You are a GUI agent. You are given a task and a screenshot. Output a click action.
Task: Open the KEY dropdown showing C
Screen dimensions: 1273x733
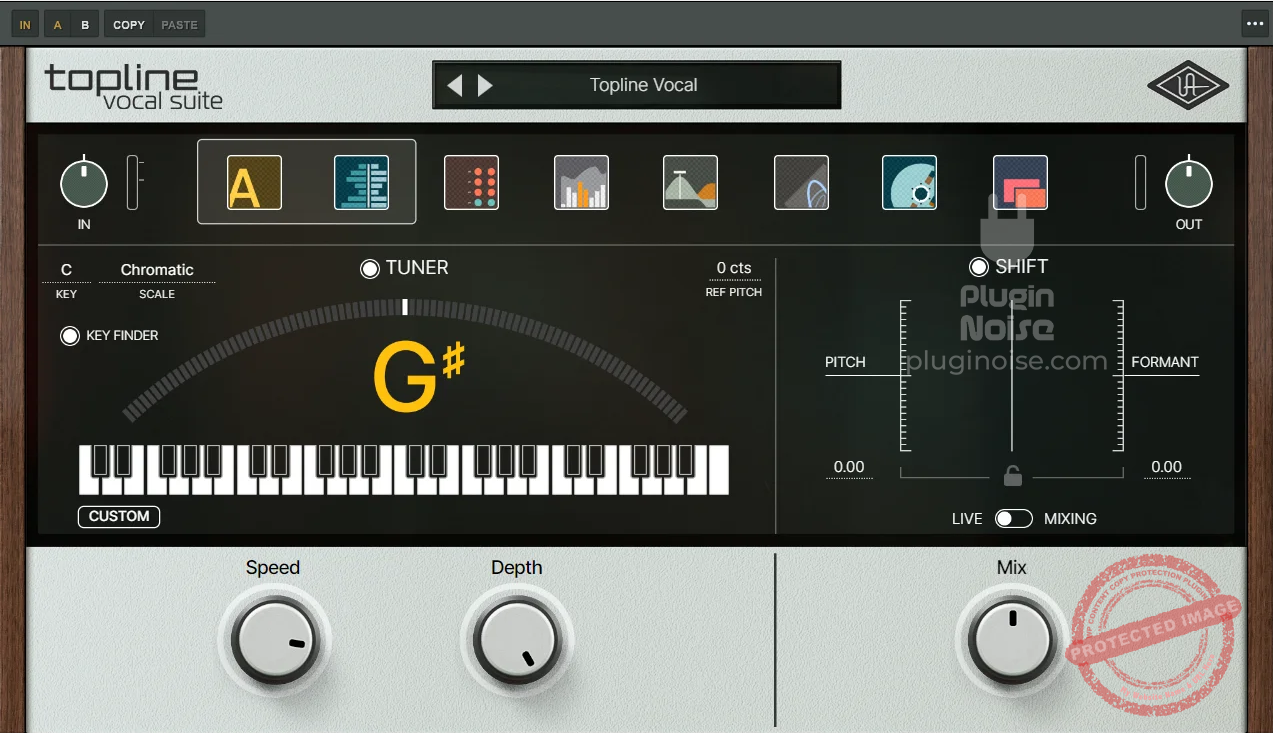pos(67,270)
